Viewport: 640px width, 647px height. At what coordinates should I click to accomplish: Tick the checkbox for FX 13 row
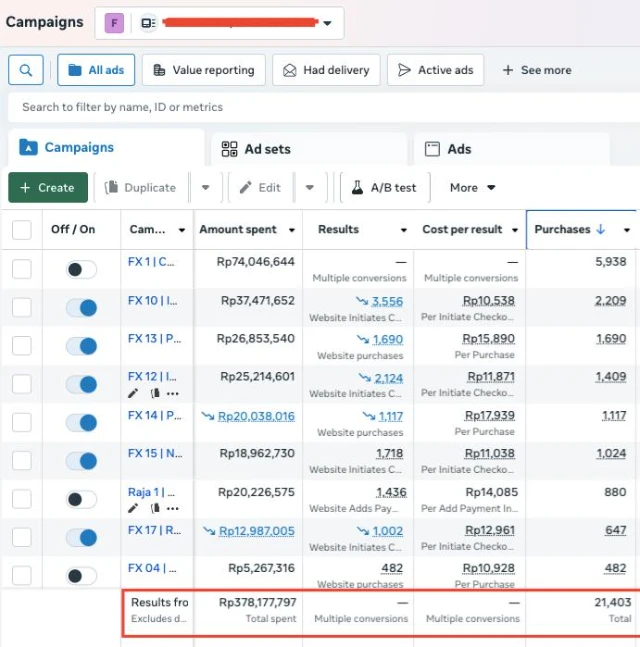[x=22, y=346]
